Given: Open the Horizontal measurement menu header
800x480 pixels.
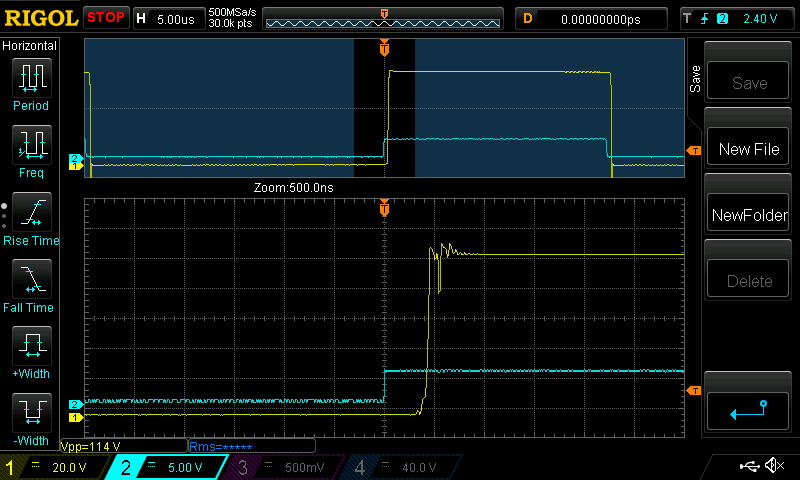Looking at the screenshot, I should tap(30, 46).
